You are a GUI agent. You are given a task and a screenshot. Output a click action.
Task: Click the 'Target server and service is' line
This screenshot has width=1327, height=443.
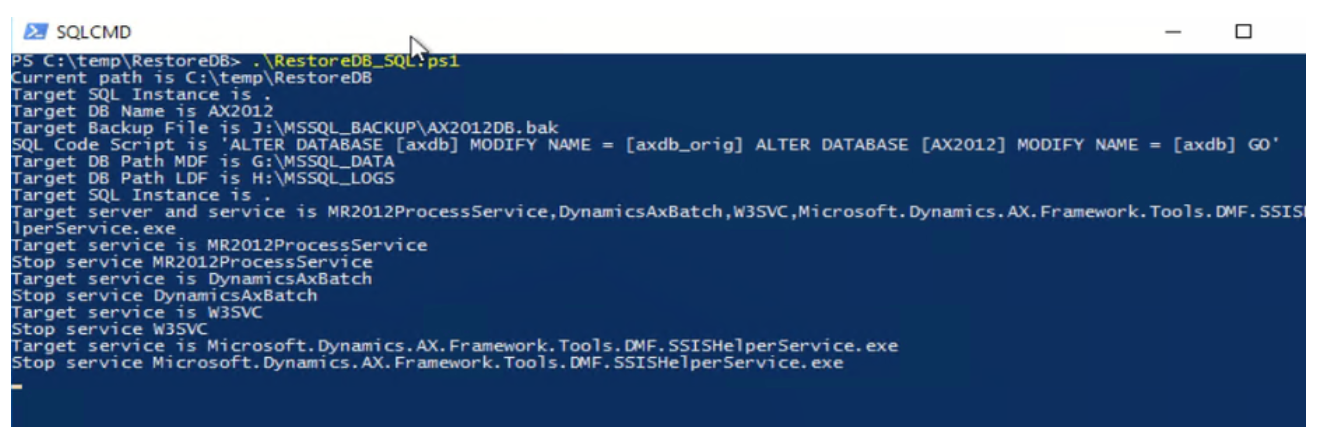pos(658,212)
